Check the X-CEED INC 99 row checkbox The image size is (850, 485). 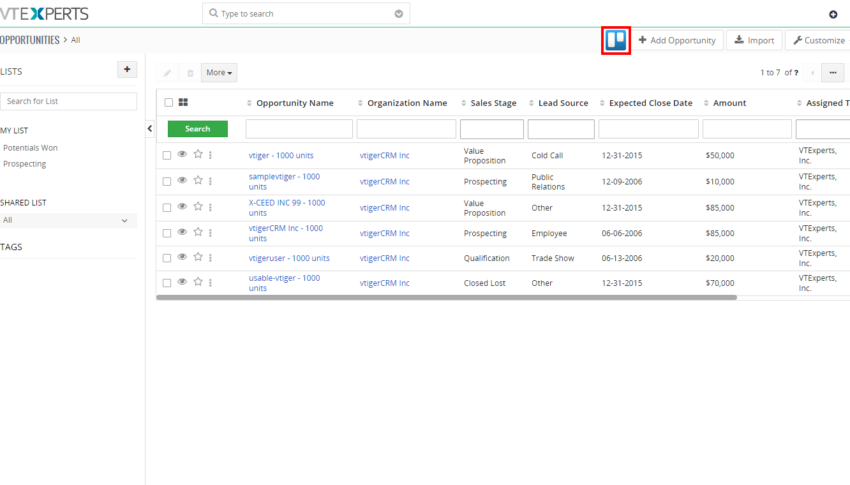pyautogui.click(x=167, y=208)
